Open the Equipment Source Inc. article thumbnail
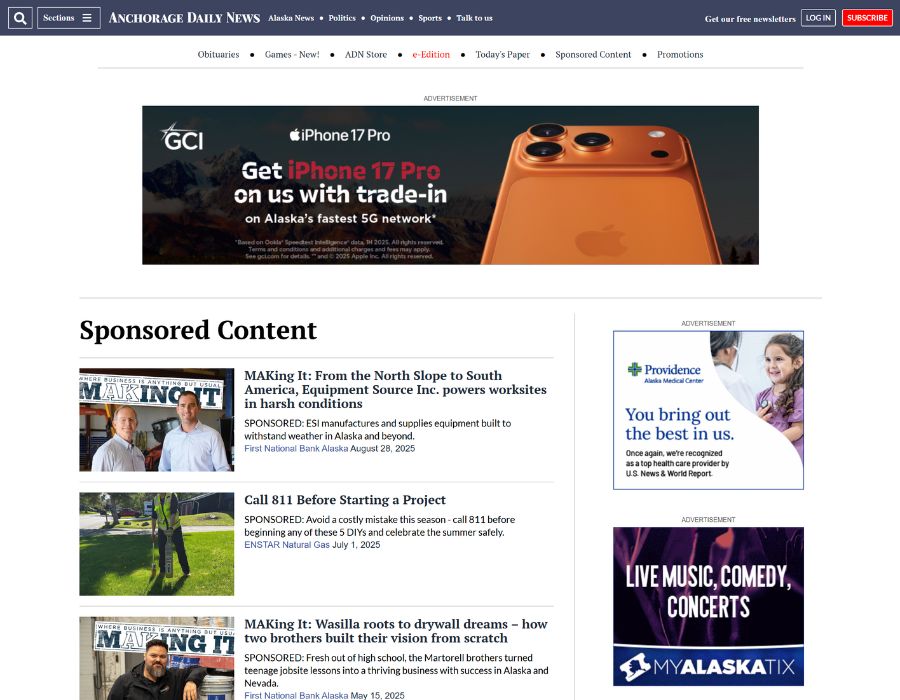This screenshot has height=700, width=900. coord(157,420)
